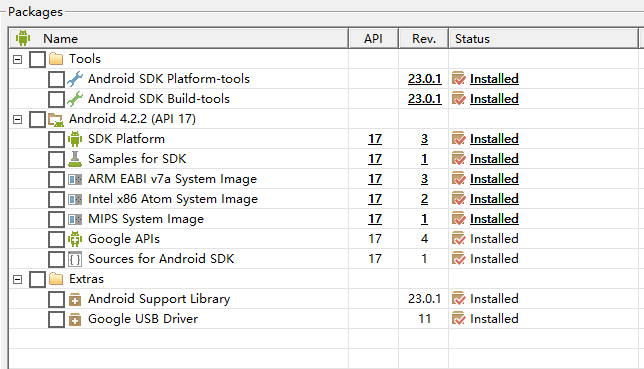
Task: Click installed status icon for Android Support Library
Action: (x=458, y=299)
